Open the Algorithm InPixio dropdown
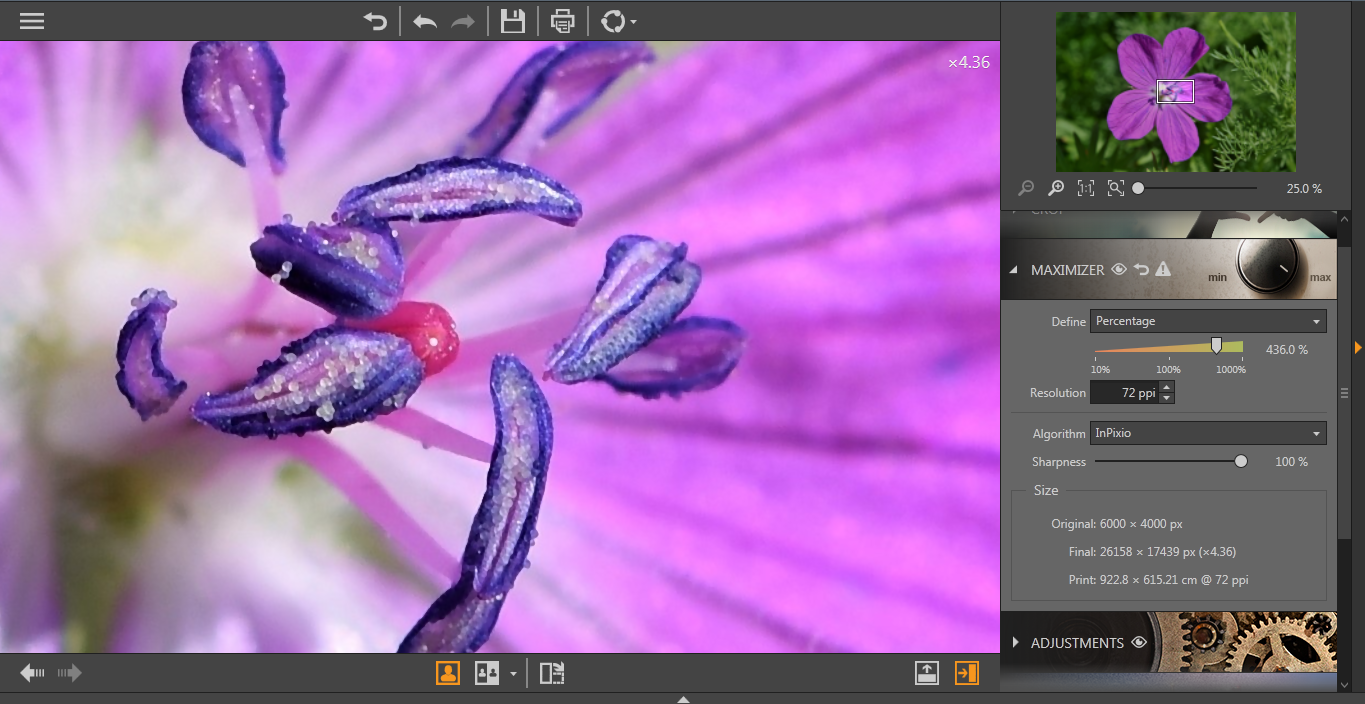This screenshot has height=704, width=1365. pyautogui.click(x=1207, y=433)
